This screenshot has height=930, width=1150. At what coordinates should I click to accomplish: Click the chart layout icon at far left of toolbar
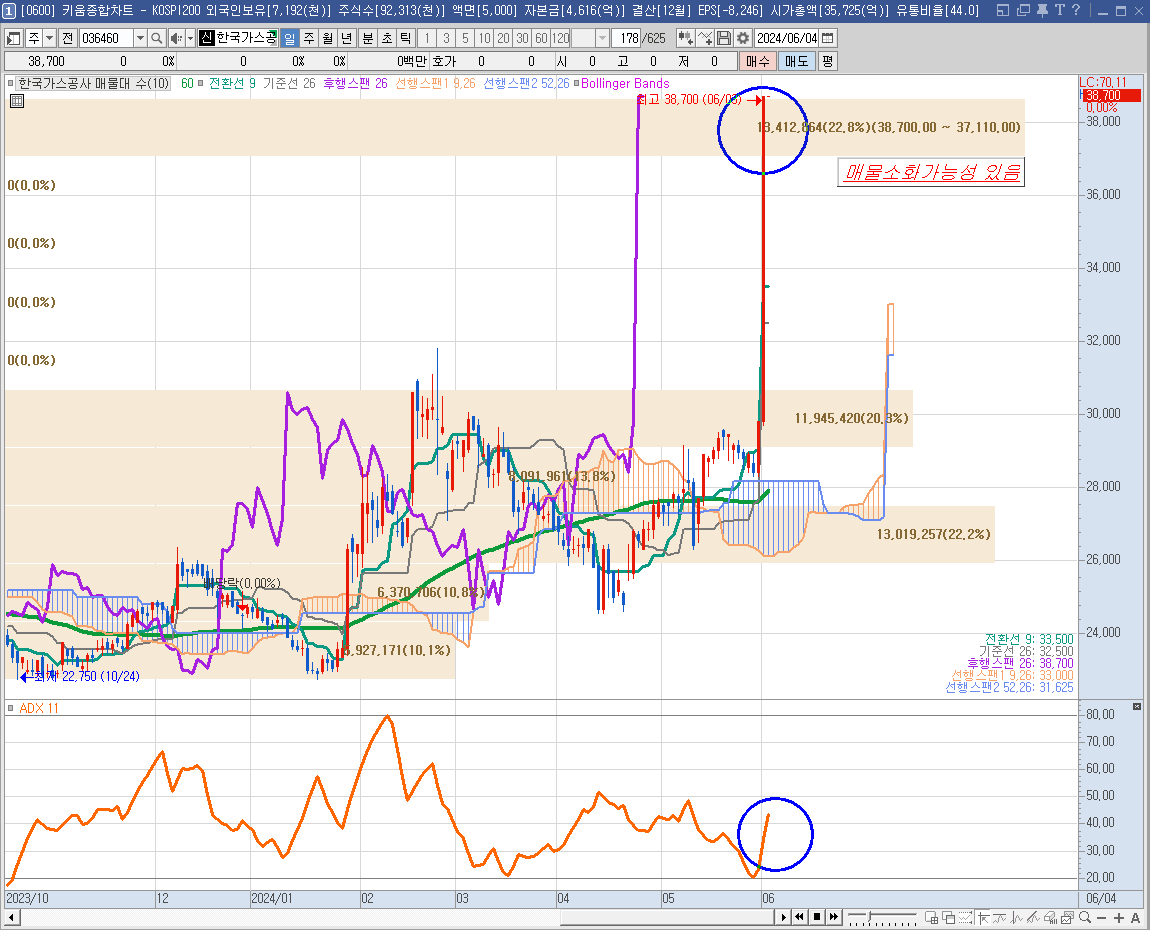click(x=13, y=38)
